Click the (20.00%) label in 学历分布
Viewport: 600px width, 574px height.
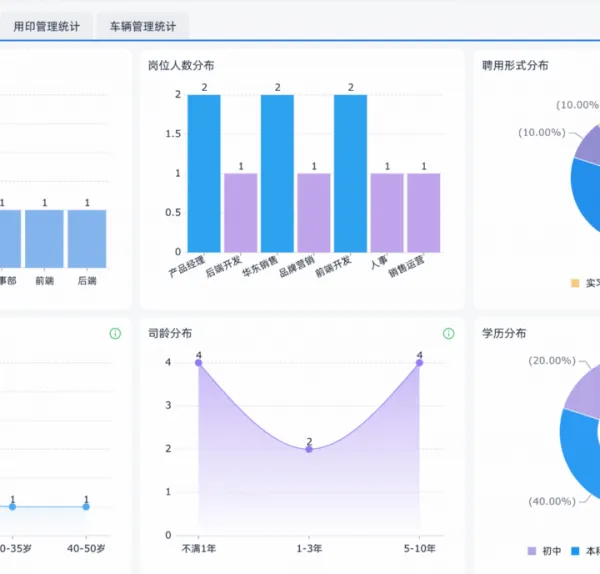click(x=552, y=360)
